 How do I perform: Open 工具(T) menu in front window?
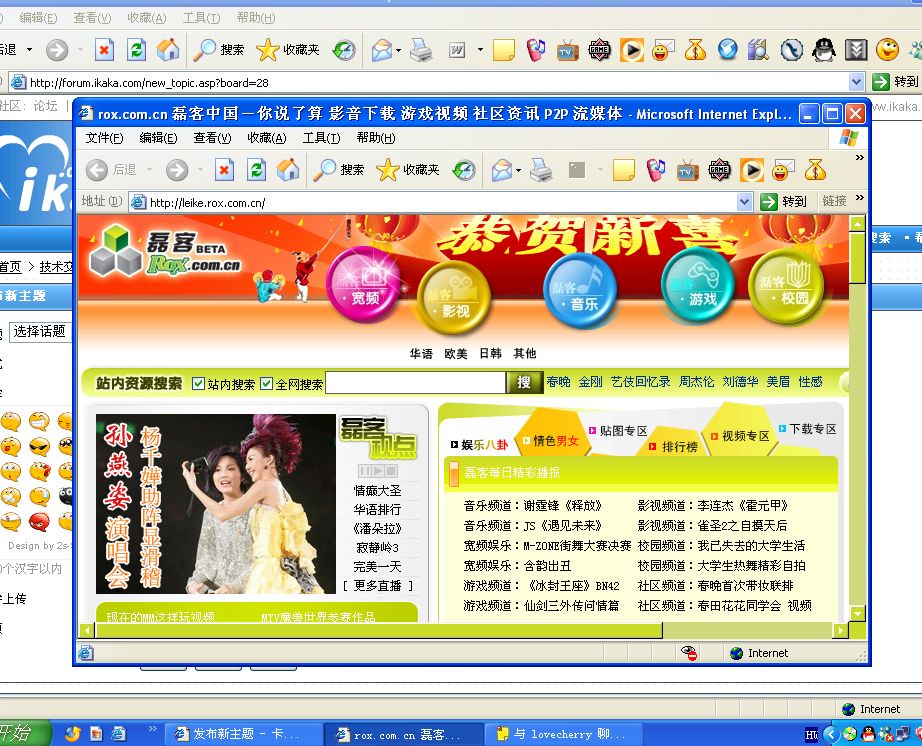click(321, 138)
